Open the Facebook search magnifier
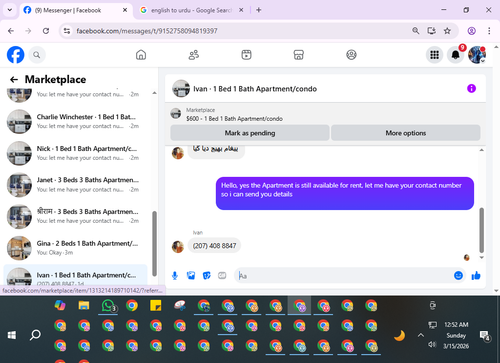Viewport: 500px width, 363px height. pos(37,55)
